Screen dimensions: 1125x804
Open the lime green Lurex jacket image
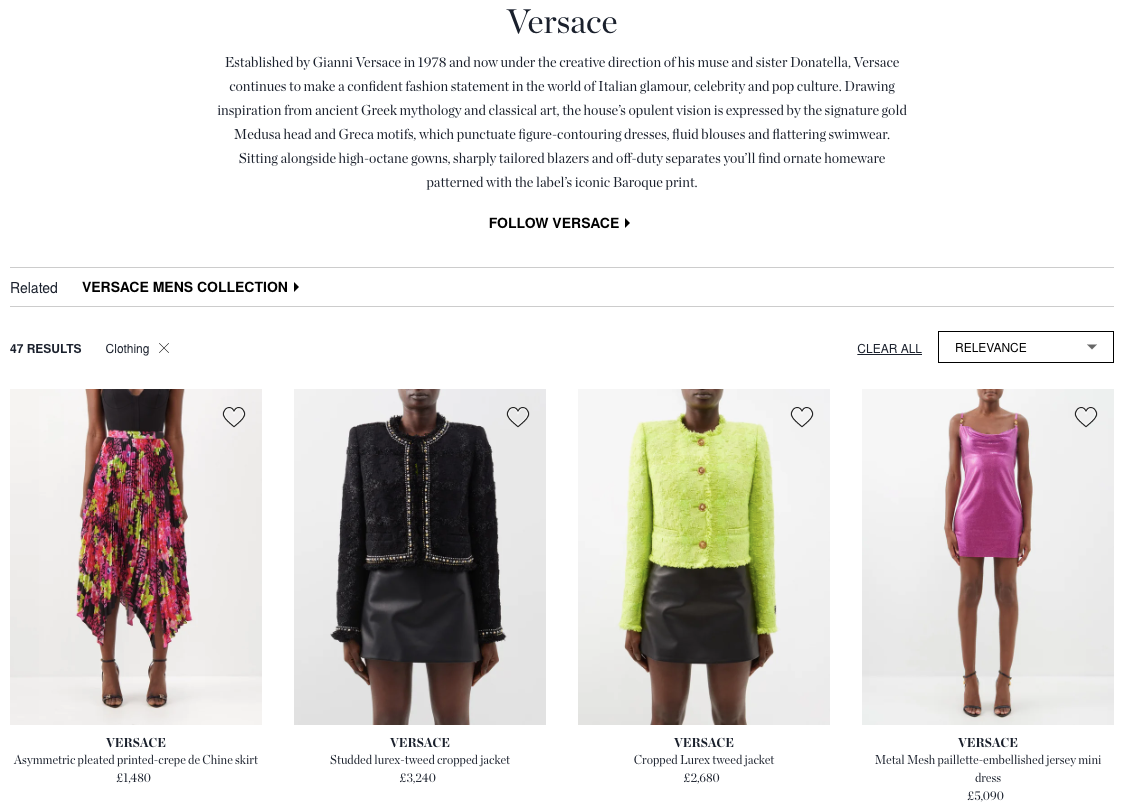pos(704,557)
